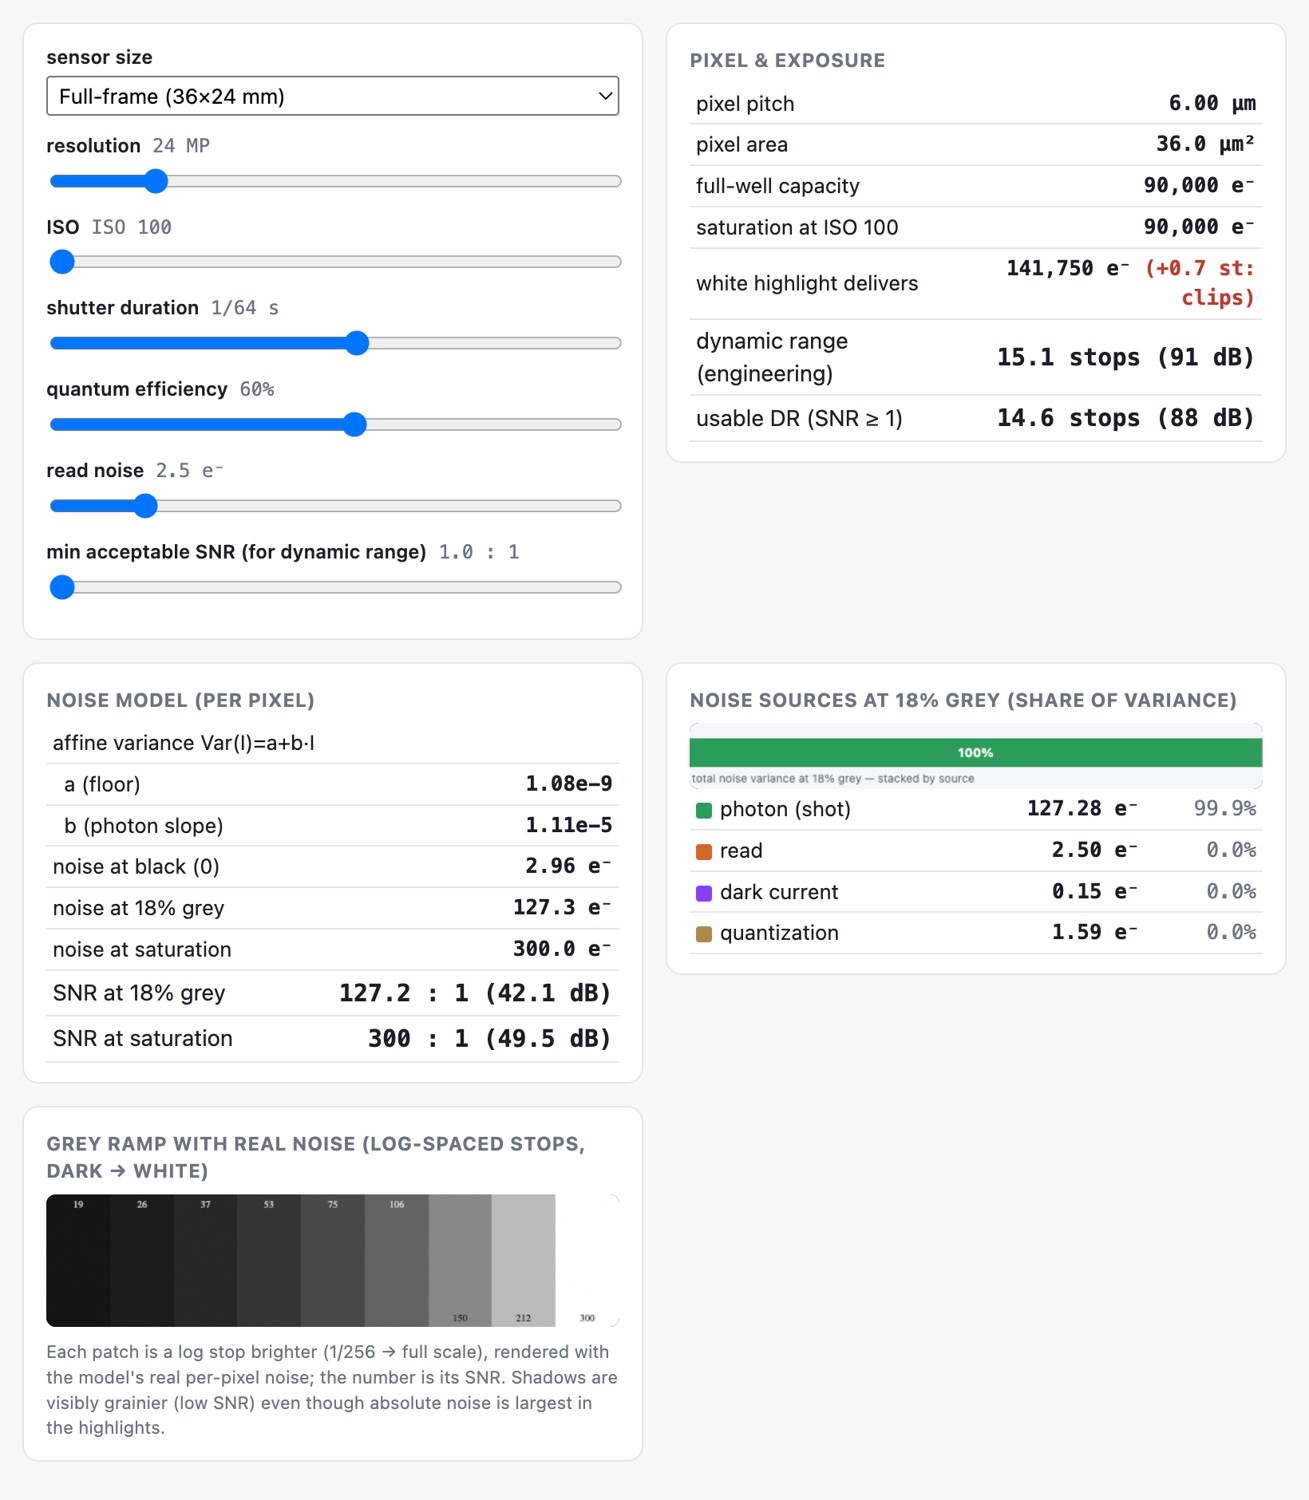Click the tan quantization swatch
The width and height of the screenshot is (1309, 1500).
pos(704,934)
